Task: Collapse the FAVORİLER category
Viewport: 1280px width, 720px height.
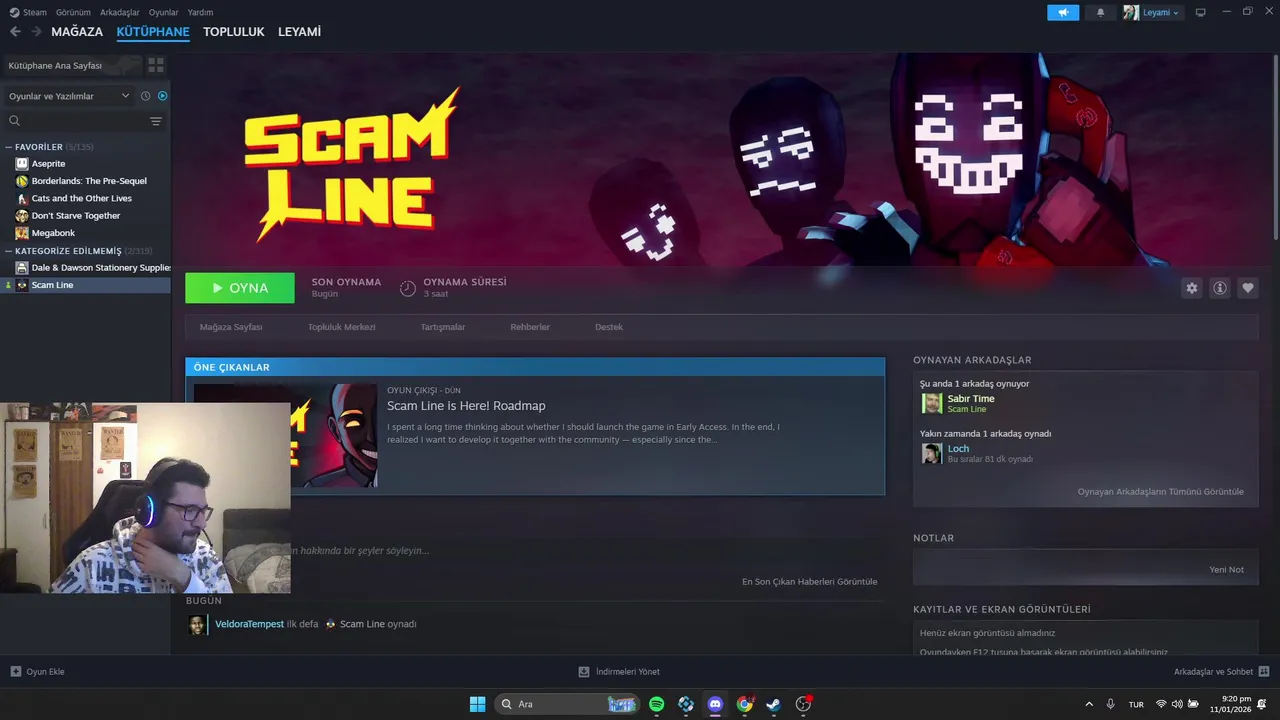Action: coord(9,147)
